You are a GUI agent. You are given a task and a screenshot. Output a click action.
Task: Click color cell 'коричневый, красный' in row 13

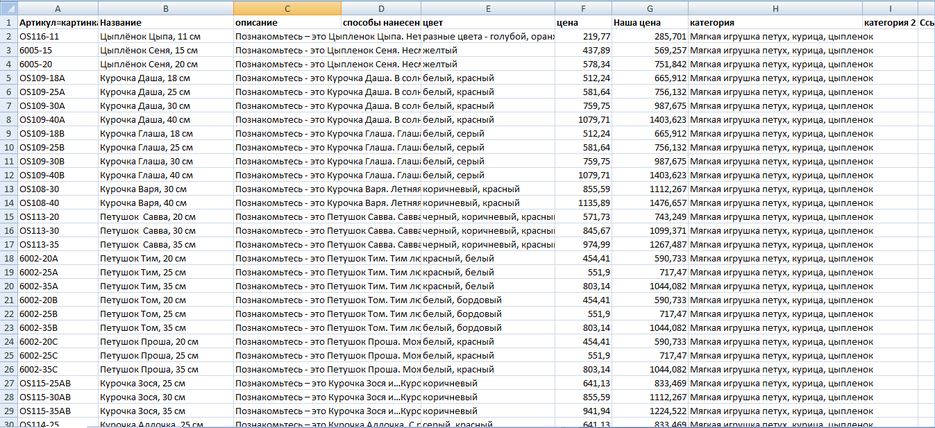pos(488,189)
